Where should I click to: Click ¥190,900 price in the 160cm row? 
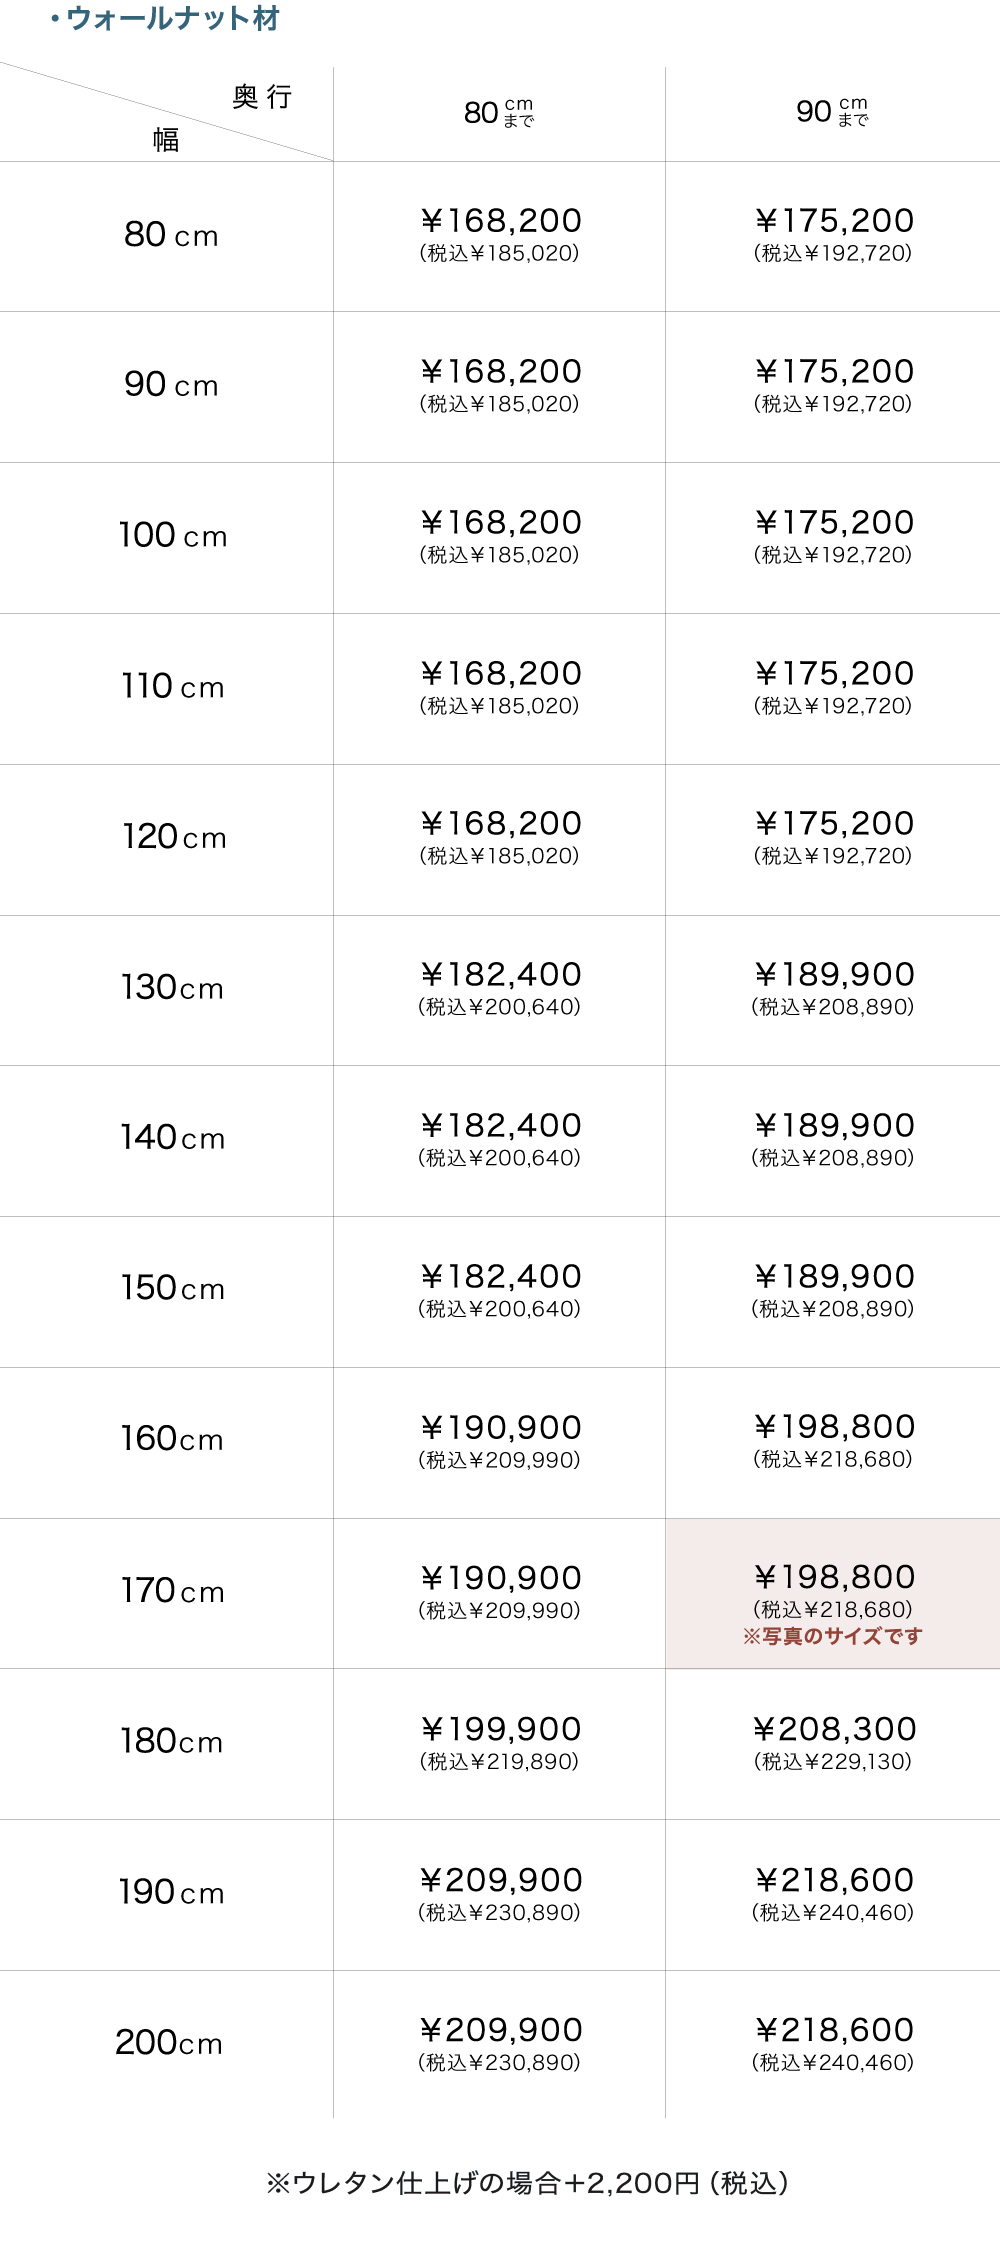pos(500,1428)
